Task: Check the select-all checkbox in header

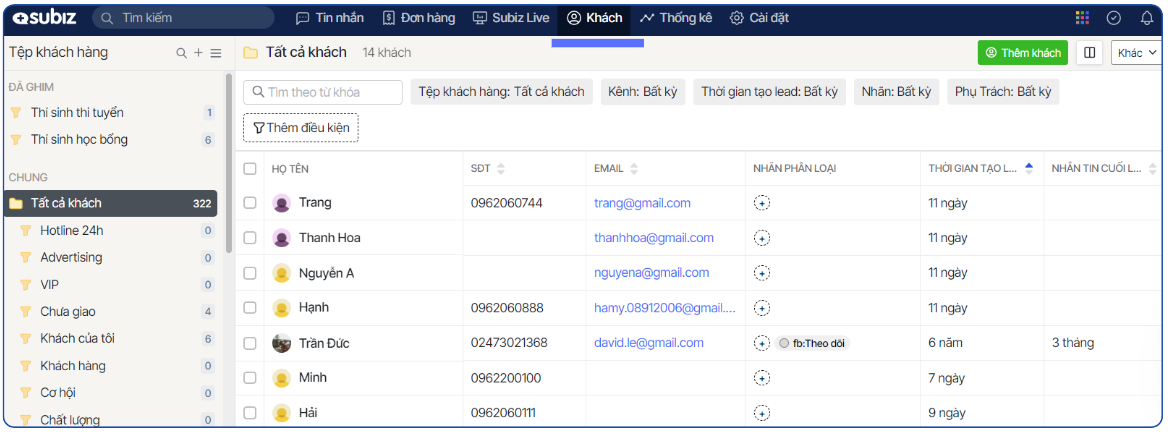Action: (250, 168)
